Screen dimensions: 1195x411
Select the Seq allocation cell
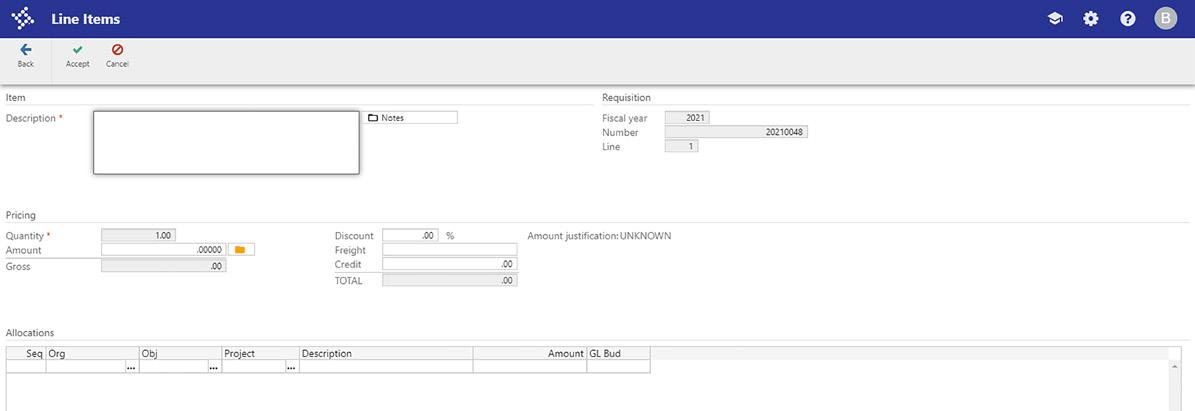pyautogui.click(x=26, y=367)
